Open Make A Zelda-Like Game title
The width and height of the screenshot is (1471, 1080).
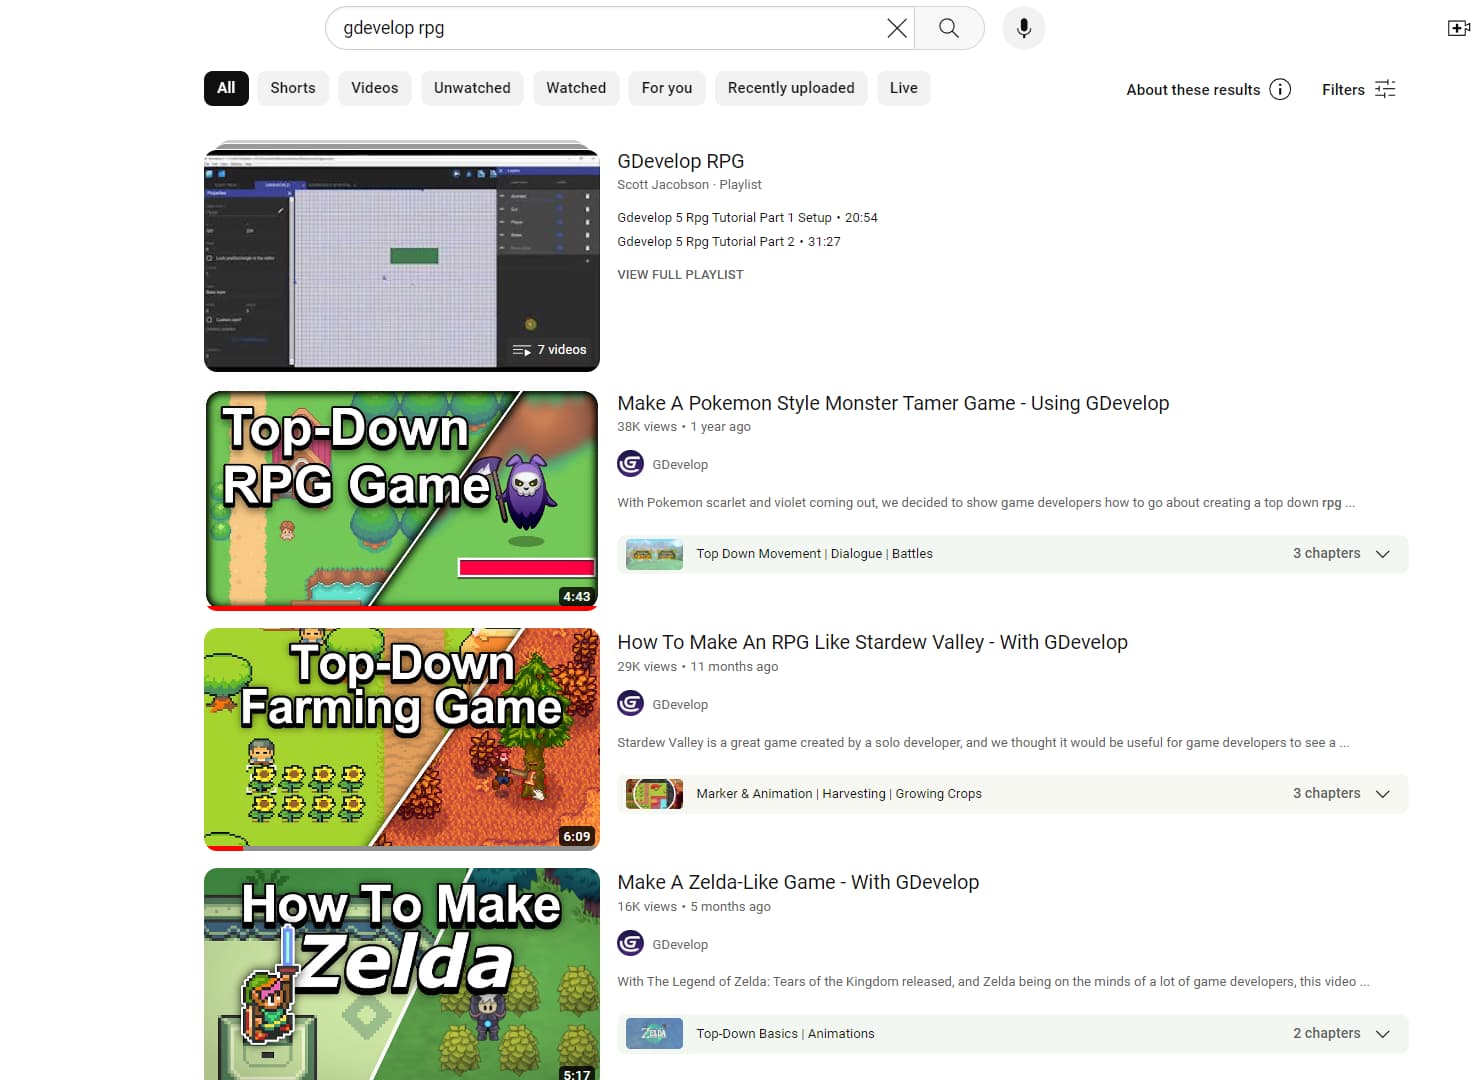(x=798, y=882)
